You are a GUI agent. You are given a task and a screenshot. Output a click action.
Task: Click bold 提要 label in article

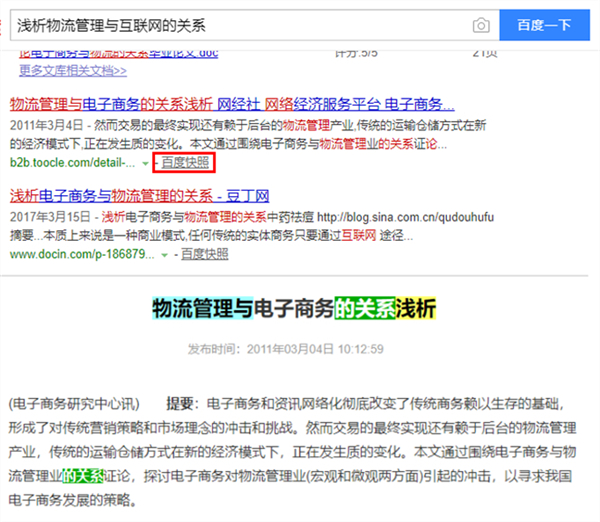tap(179, 404)
